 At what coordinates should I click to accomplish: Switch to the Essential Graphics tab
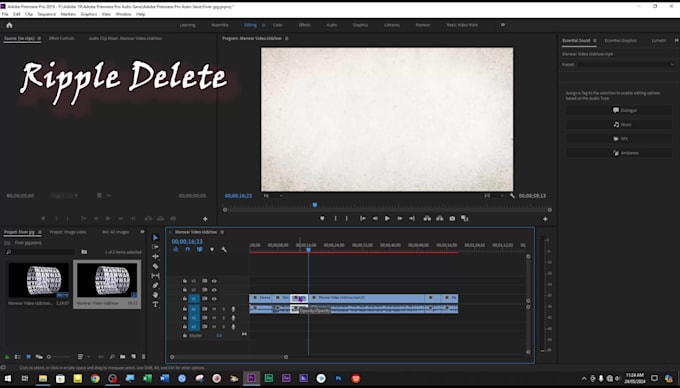[621, 40]
